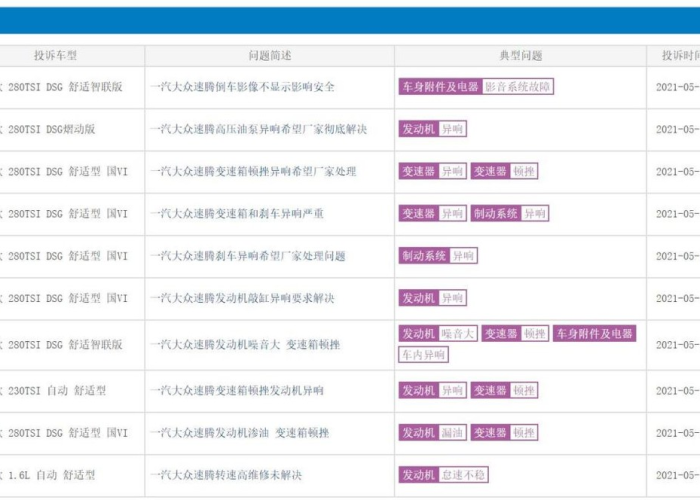
Task: Click the 发动机 漏油 tag
Action: coord(433,433)
